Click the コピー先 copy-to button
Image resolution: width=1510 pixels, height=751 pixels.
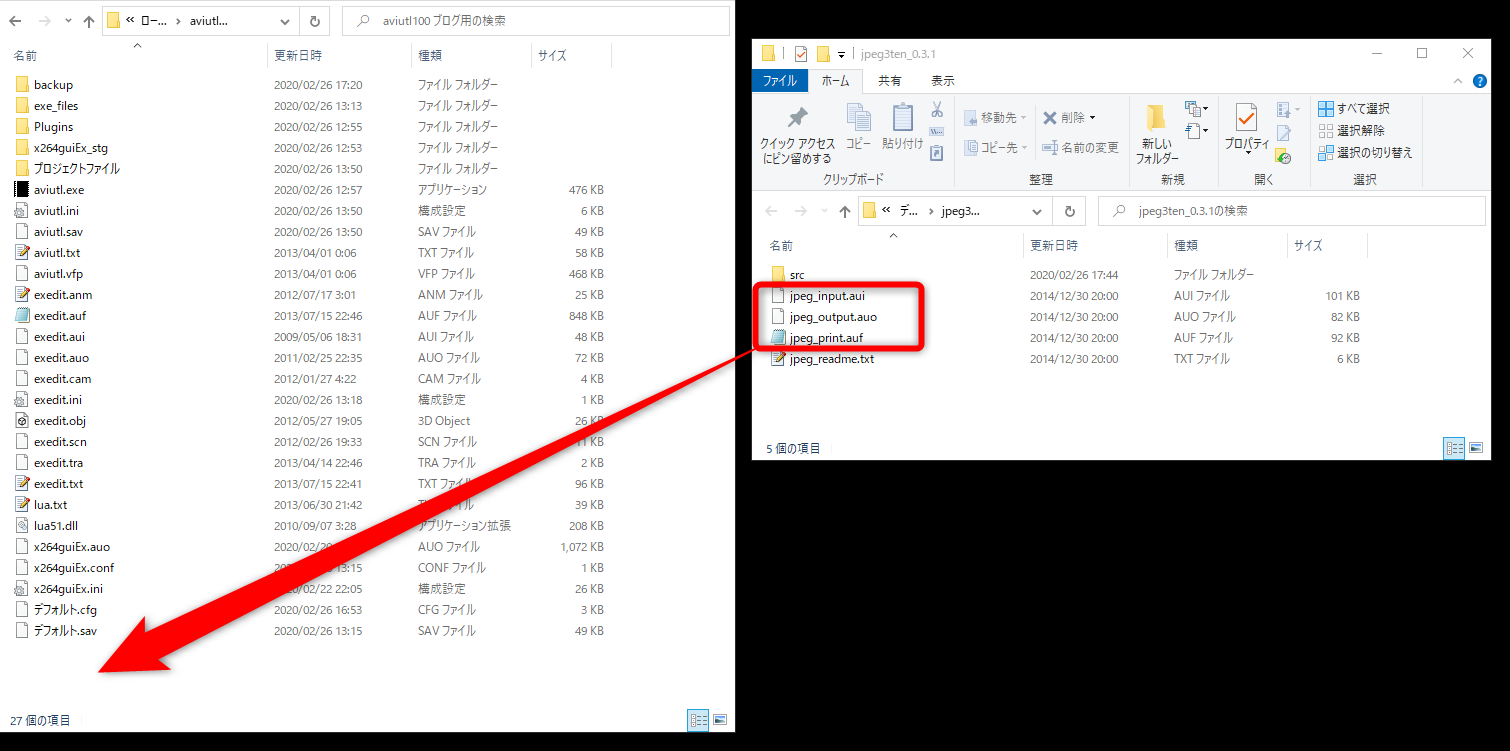995,147
